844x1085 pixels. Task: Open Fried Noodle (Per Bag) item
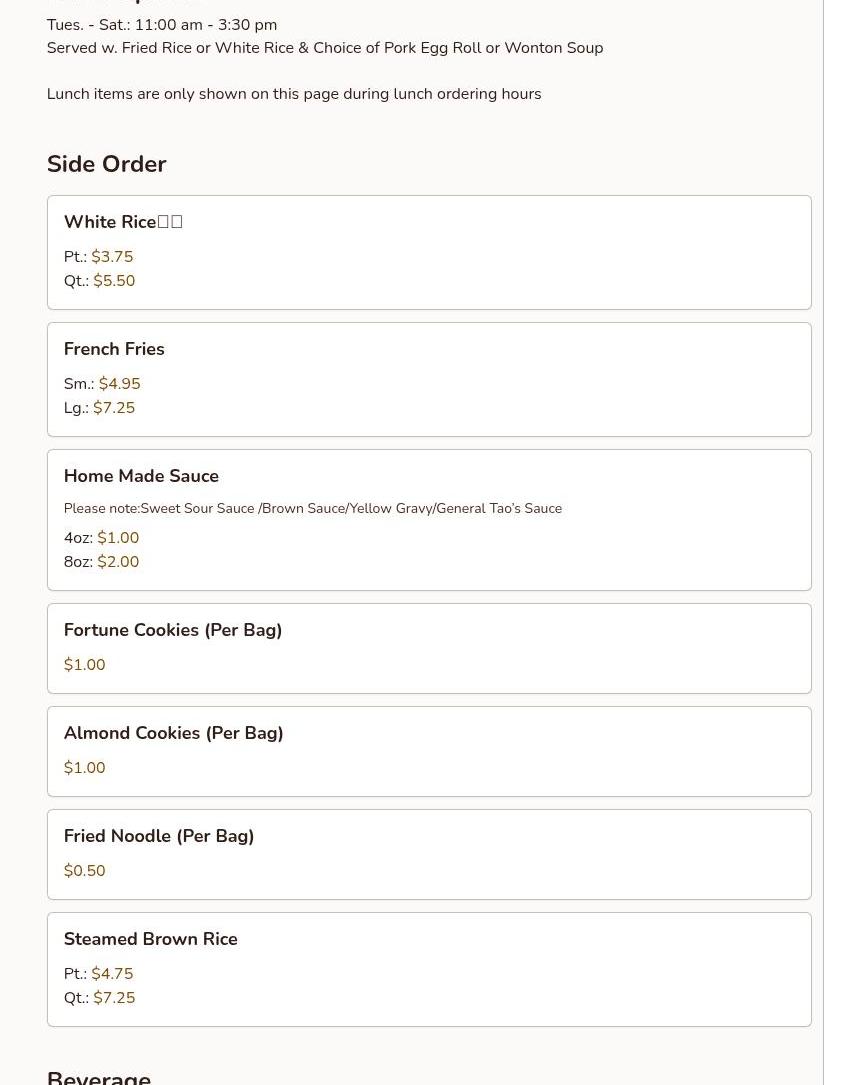[x=429, y=855]
